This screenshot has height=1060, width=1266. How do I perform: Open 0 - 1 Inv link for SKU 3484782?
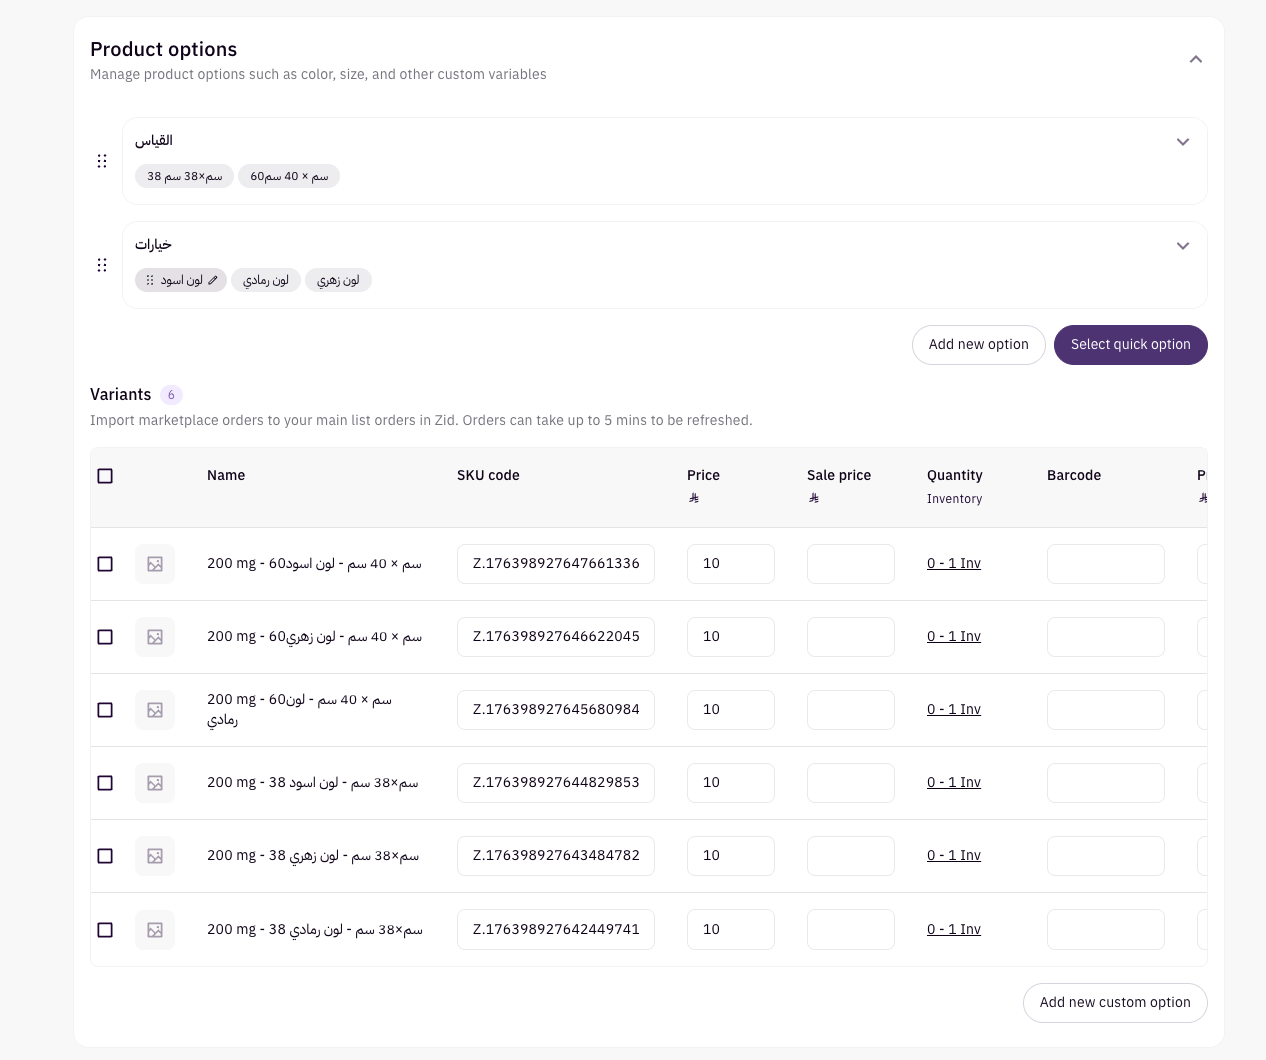pyautogui.click(x=954, y=856)
